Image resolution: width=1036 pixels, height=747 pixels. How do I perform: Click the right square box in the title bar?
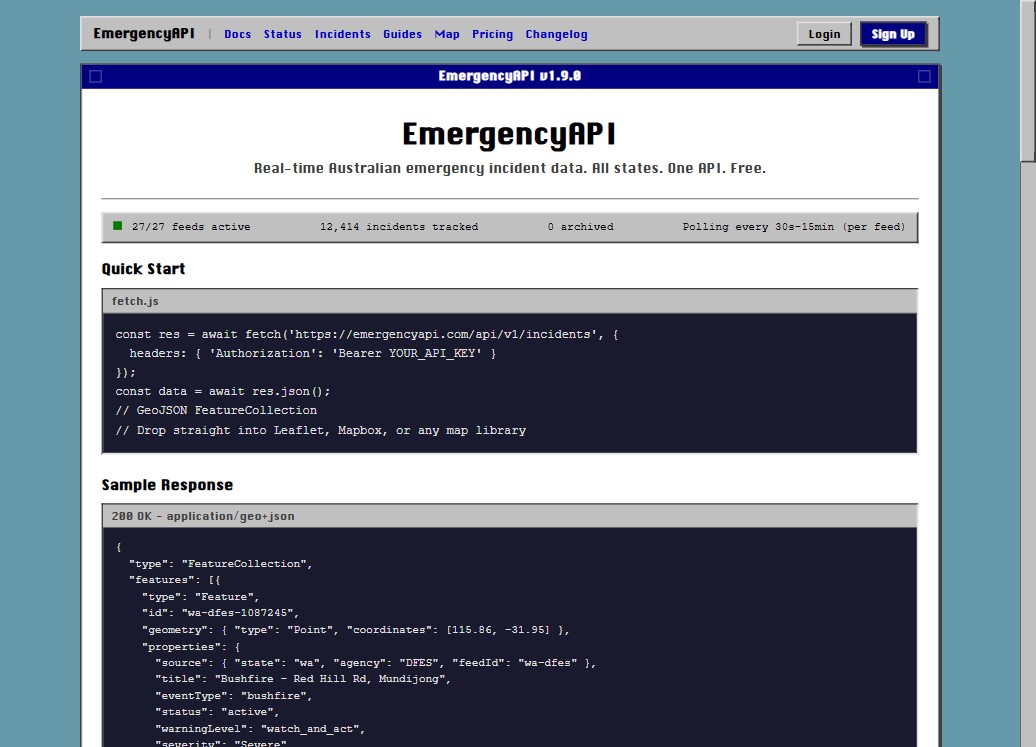[x=924, y=76]
